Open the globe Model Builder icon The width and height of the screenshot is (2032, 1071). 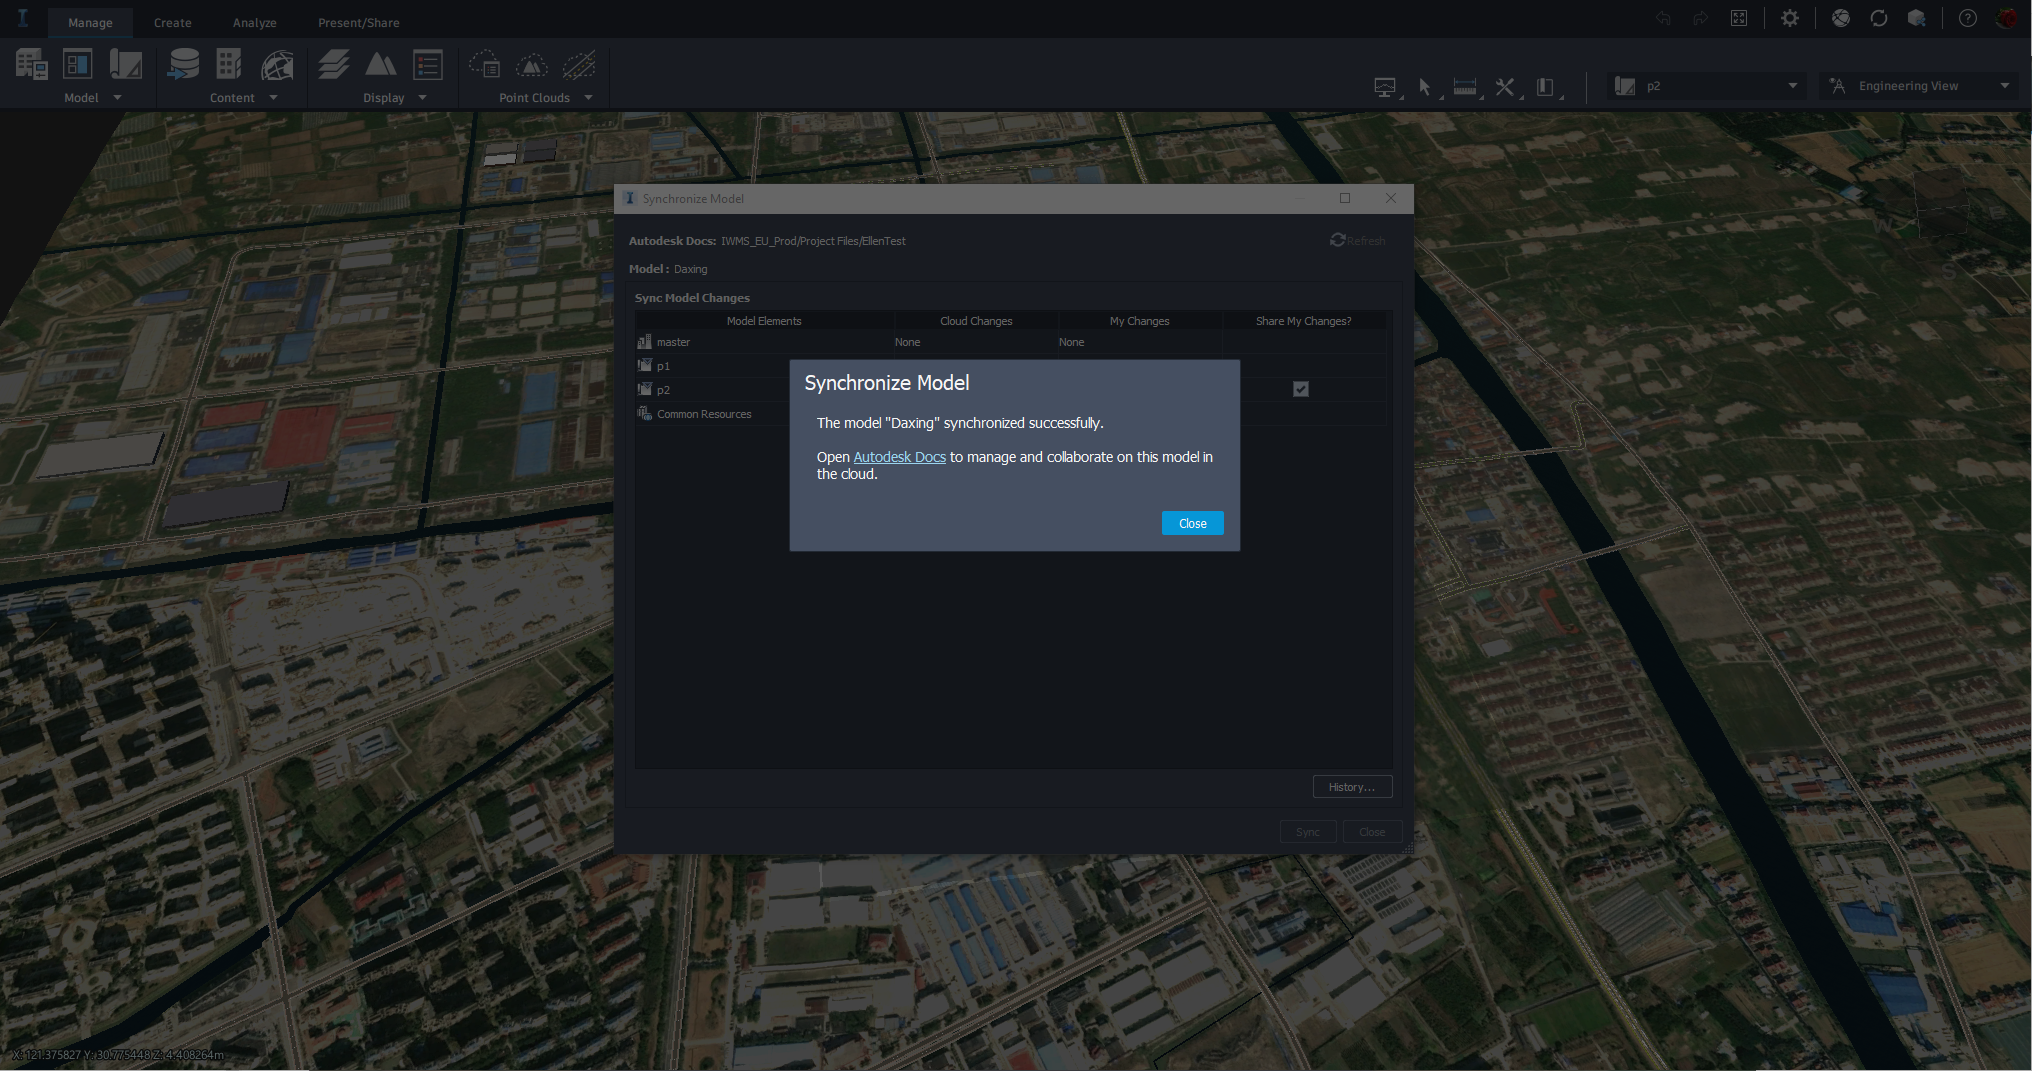[277, 65]
